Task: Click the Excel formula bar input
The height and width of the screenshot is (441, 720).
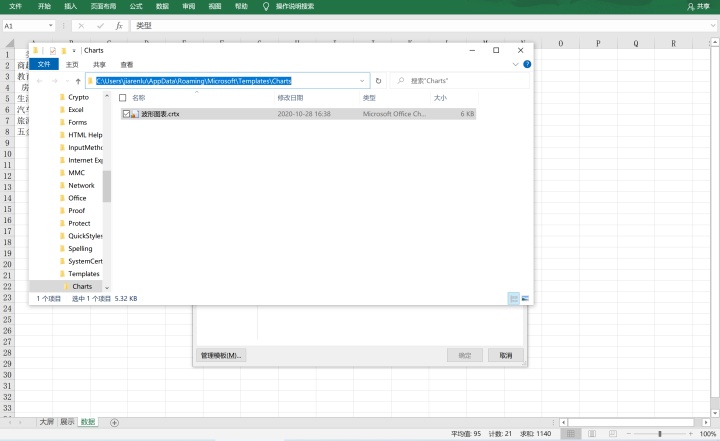Action: (x=419, y=26)
